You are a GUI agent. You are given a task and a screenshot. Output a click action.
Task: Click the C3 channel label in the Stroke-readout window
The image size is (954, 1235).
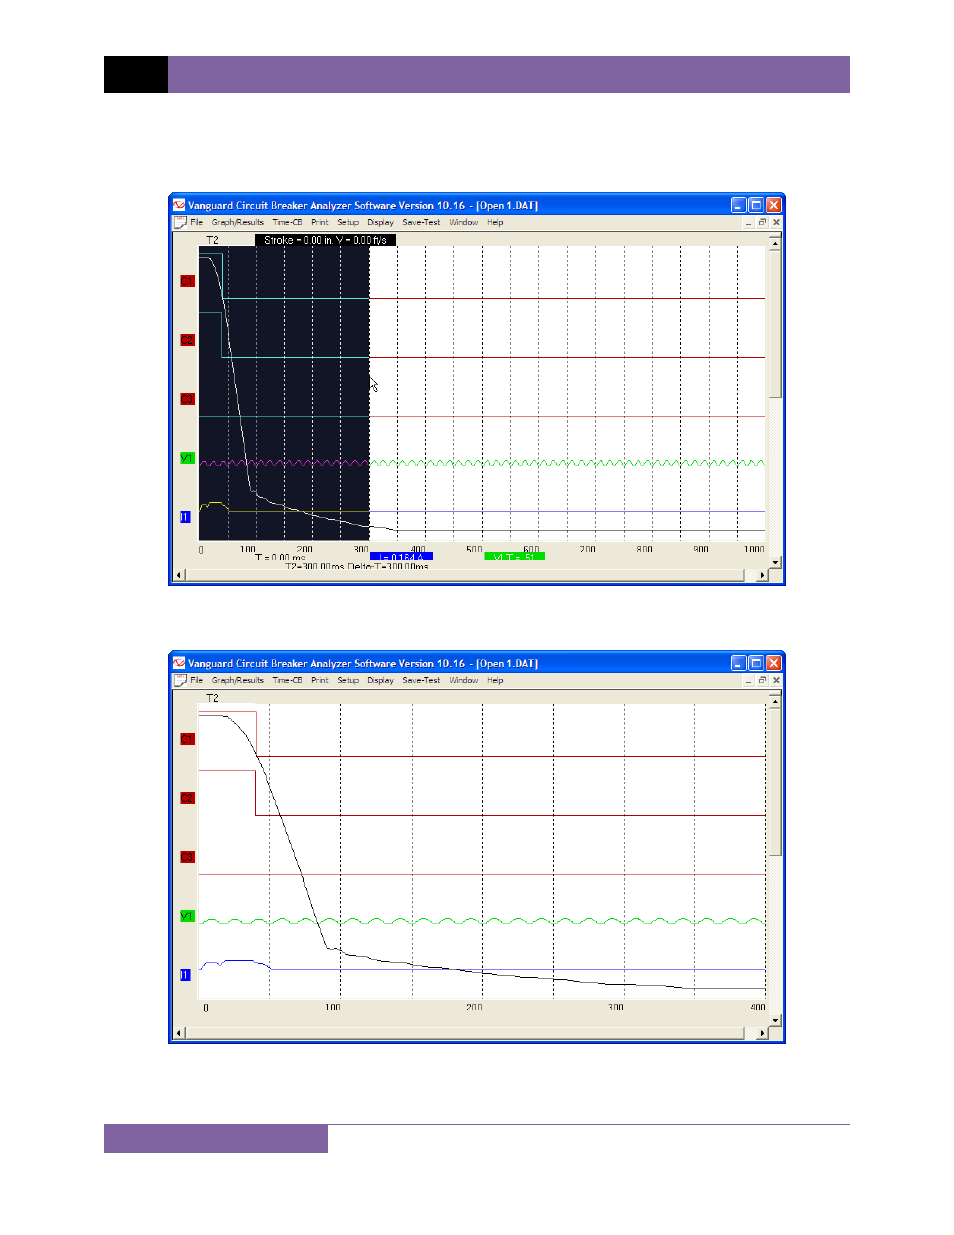[187, 399]
